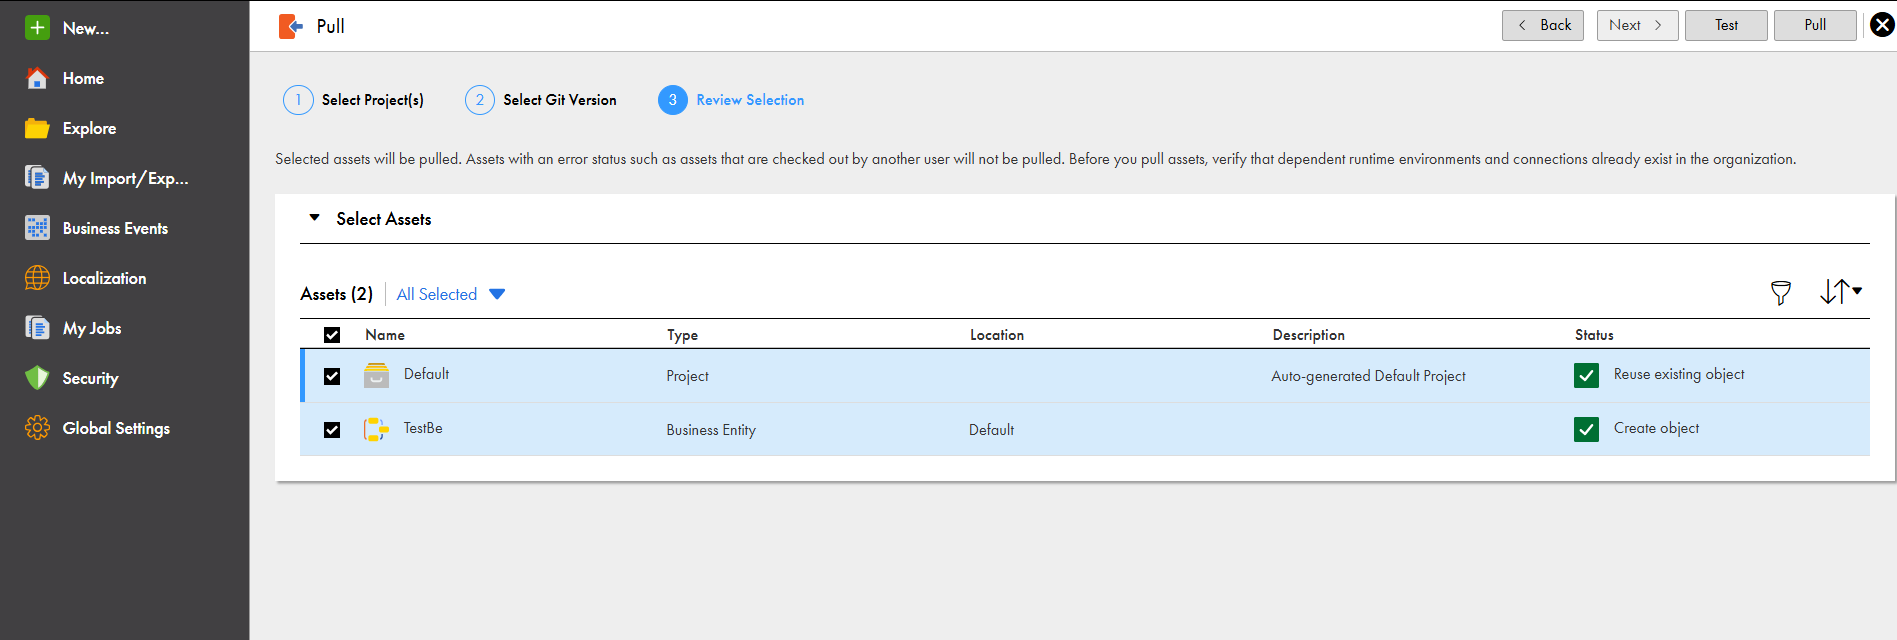Click the Assets (2) count label
The width and height of the screenshot is (1897, 640).
click(x=336, y=294)
